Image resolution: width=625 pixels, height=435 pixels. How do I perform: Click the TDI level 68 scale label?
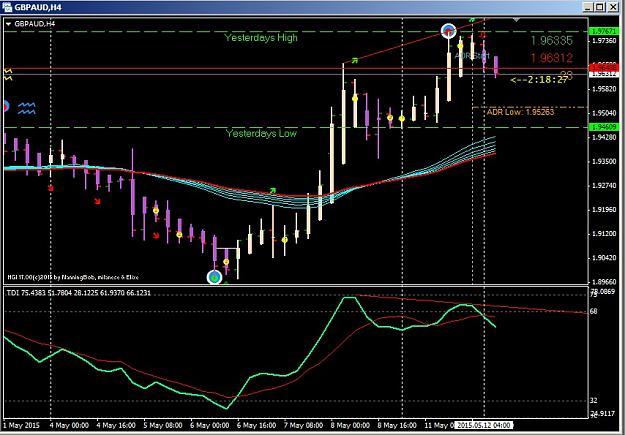point(594,311)
